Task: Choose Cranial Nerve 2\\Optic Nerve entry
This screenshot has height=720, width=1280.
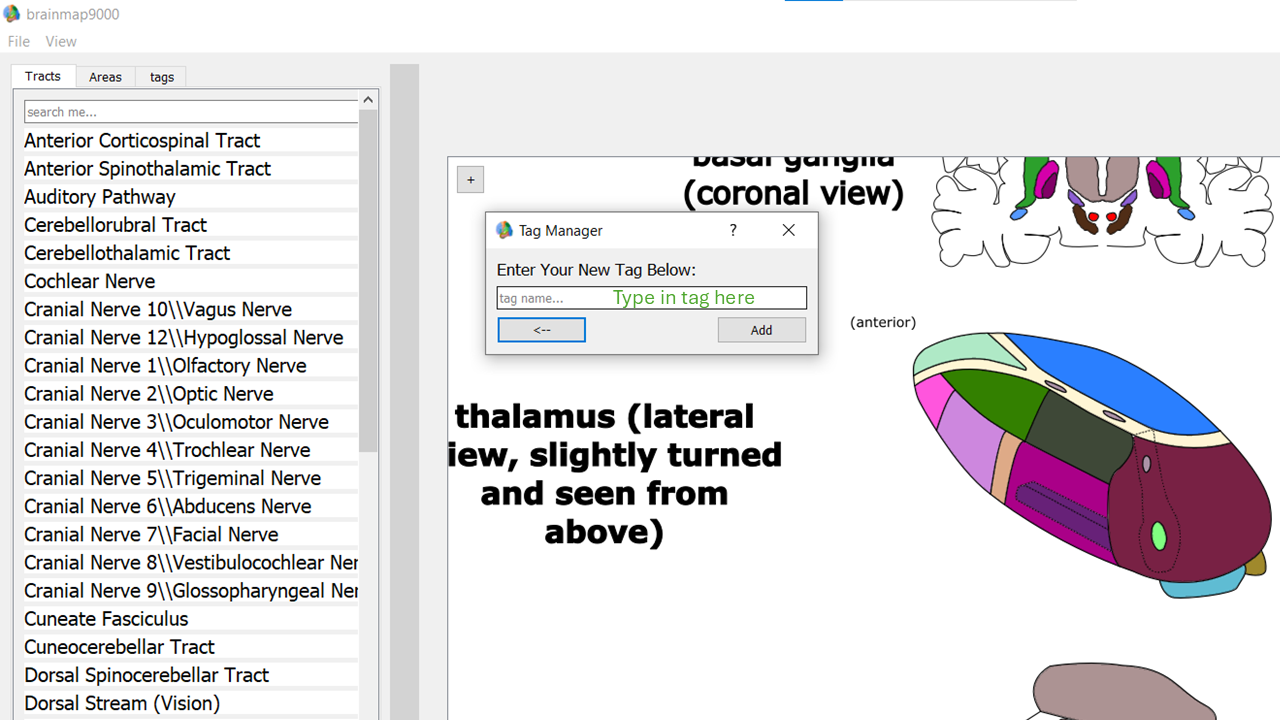Action: click(148, 394)
